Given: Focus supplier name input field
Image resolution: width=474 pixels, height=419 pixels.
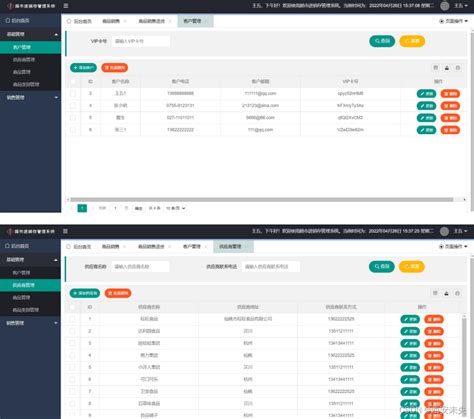Looking at the screenshot, I should (x=140, y=266).
